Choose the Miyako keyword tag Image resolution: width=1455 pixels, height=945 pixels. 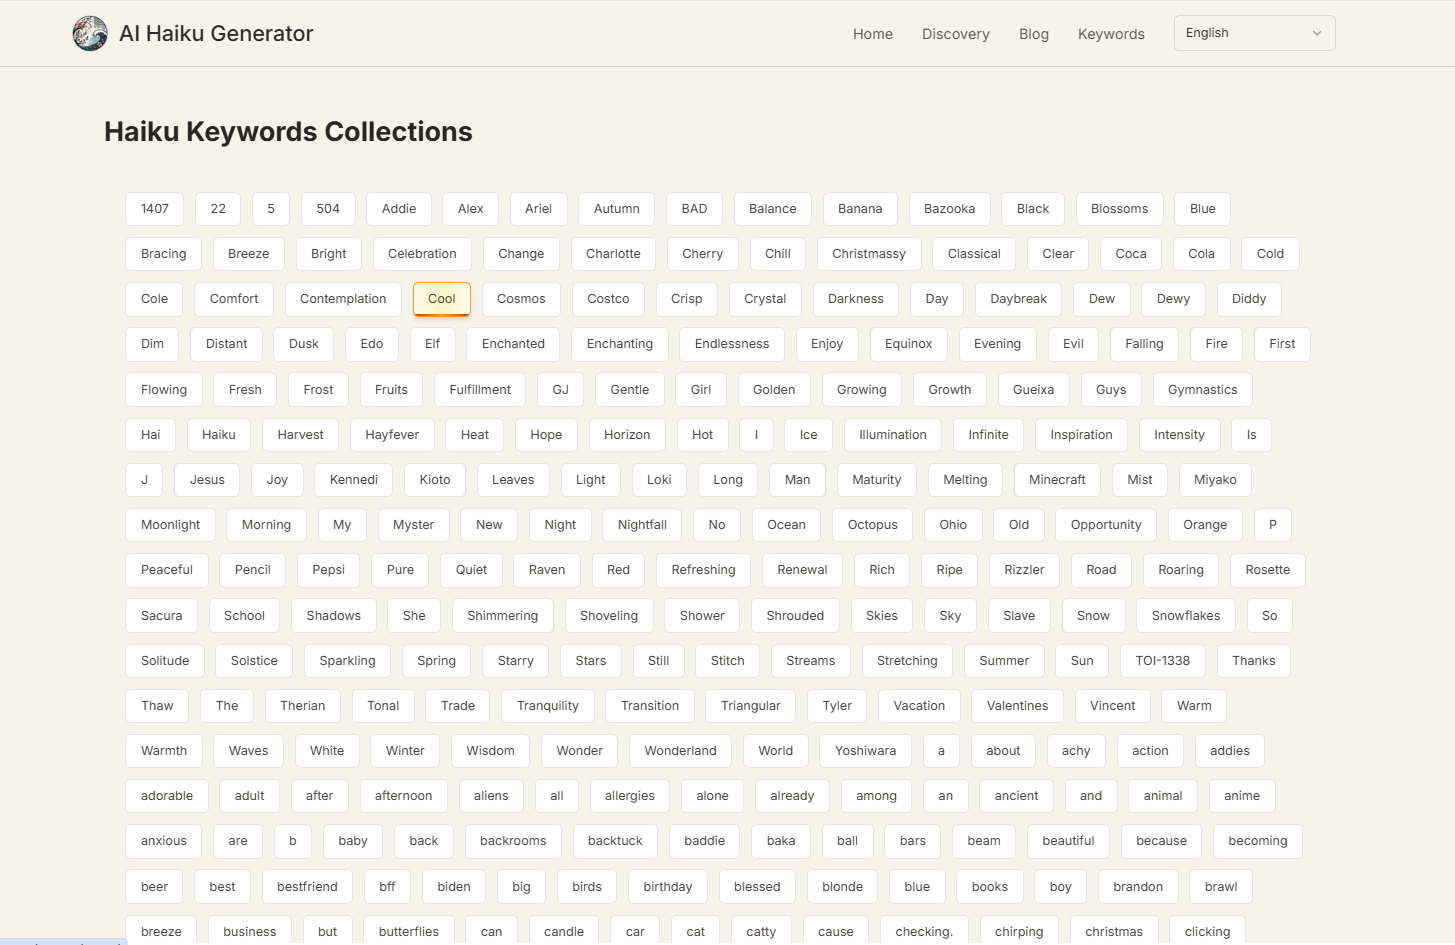coord(1215,480)
